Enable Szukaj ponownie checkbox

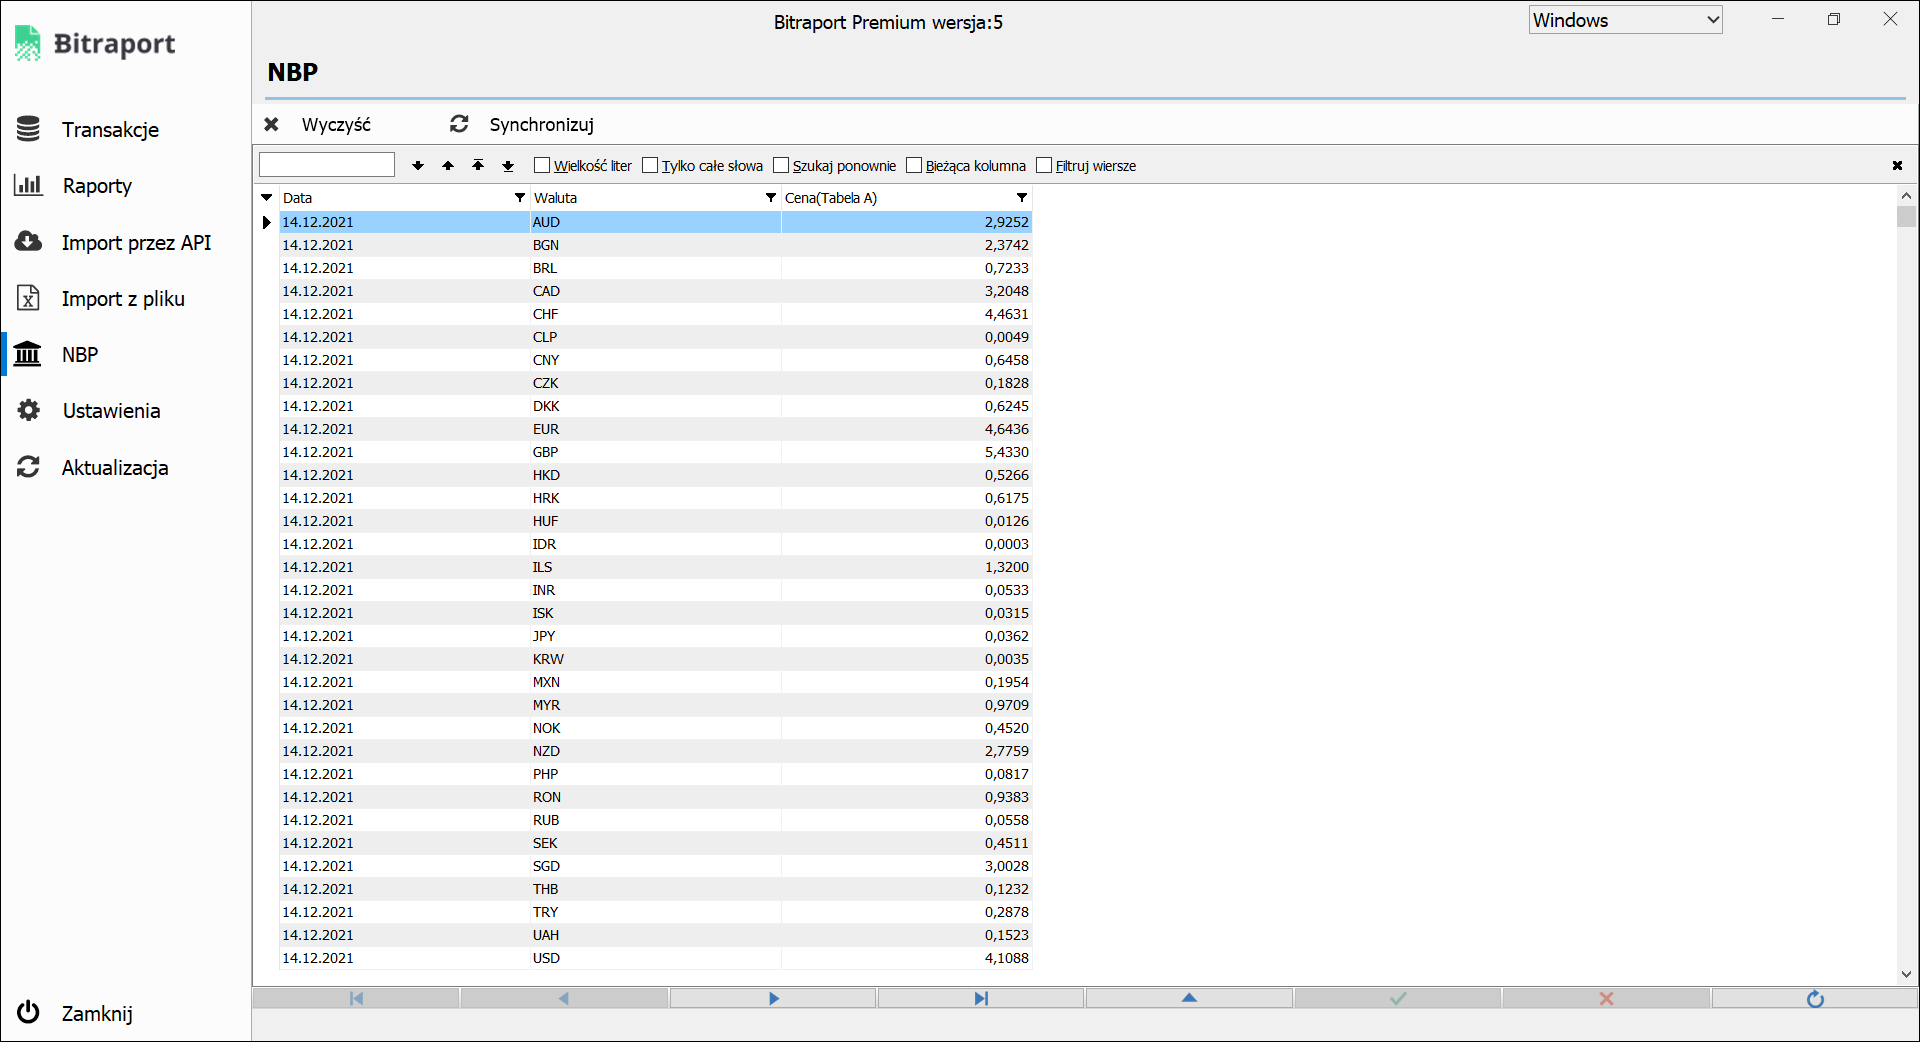[x=781, y=165]
